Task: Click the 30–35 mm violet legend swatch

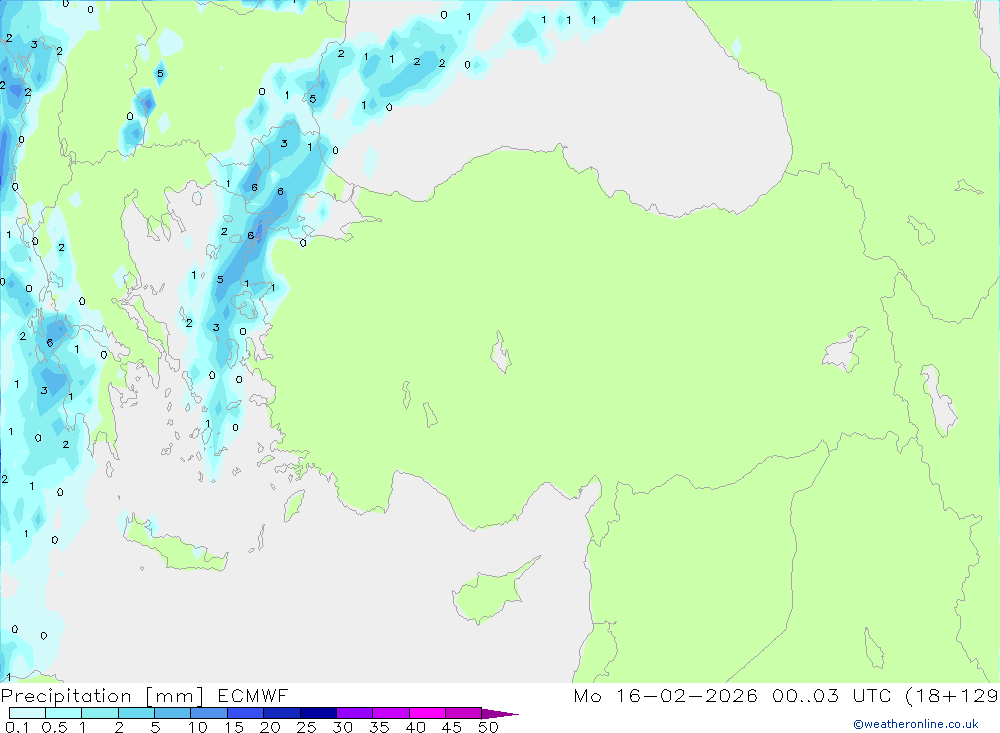Action: (355, 713)
